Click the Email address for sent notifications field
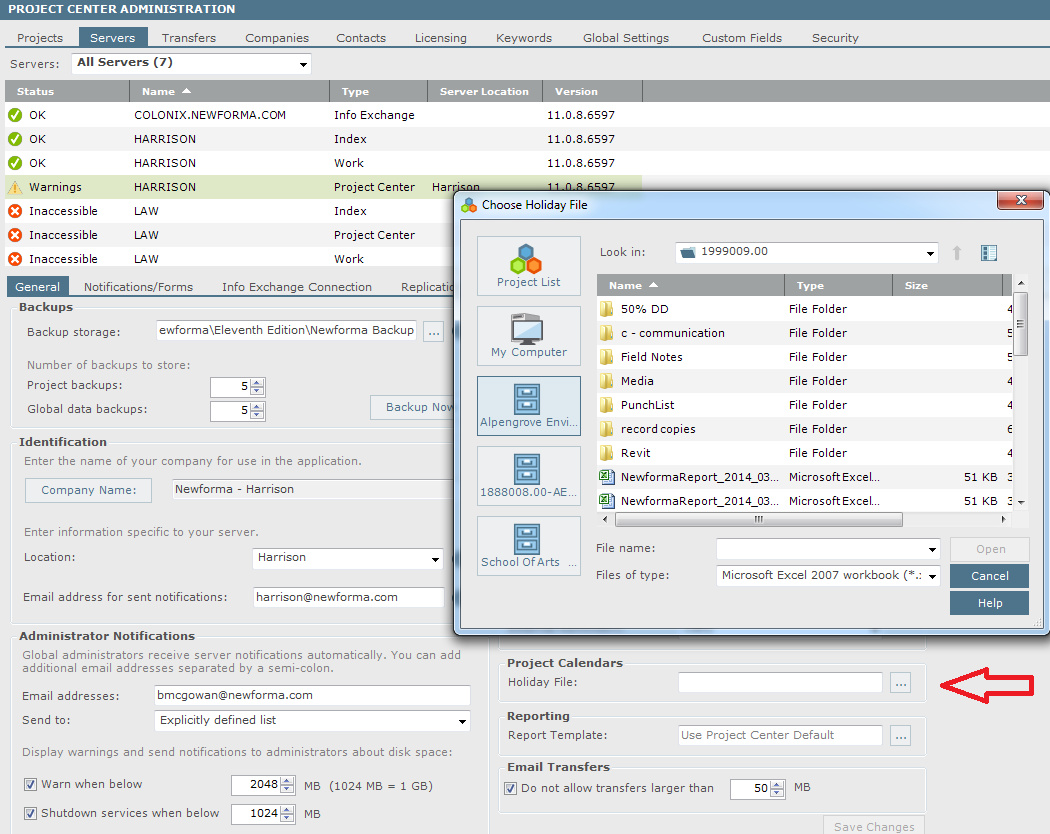 (349, 598)
